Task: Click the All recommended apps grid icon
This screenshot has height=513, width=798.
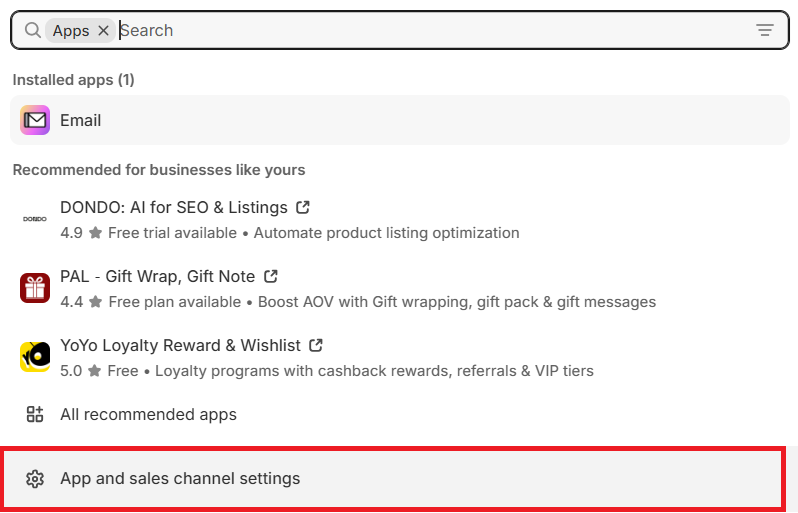Action: [35, 414]
